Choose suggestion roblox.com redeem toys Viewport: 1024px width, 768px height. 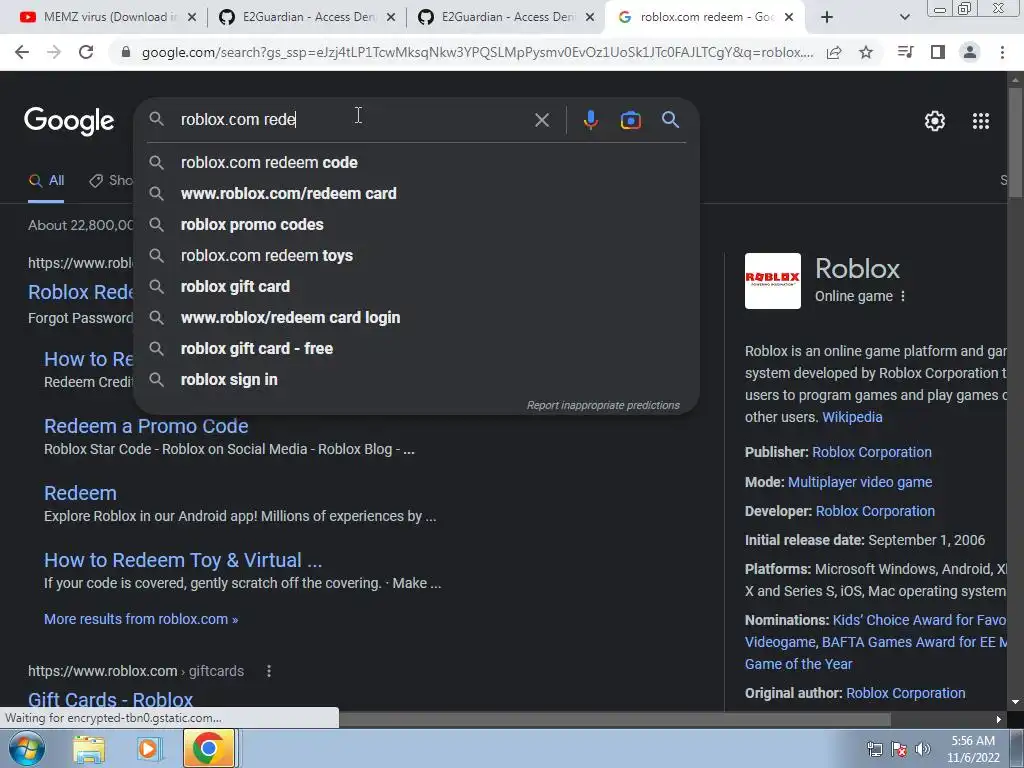coord(416,255)
